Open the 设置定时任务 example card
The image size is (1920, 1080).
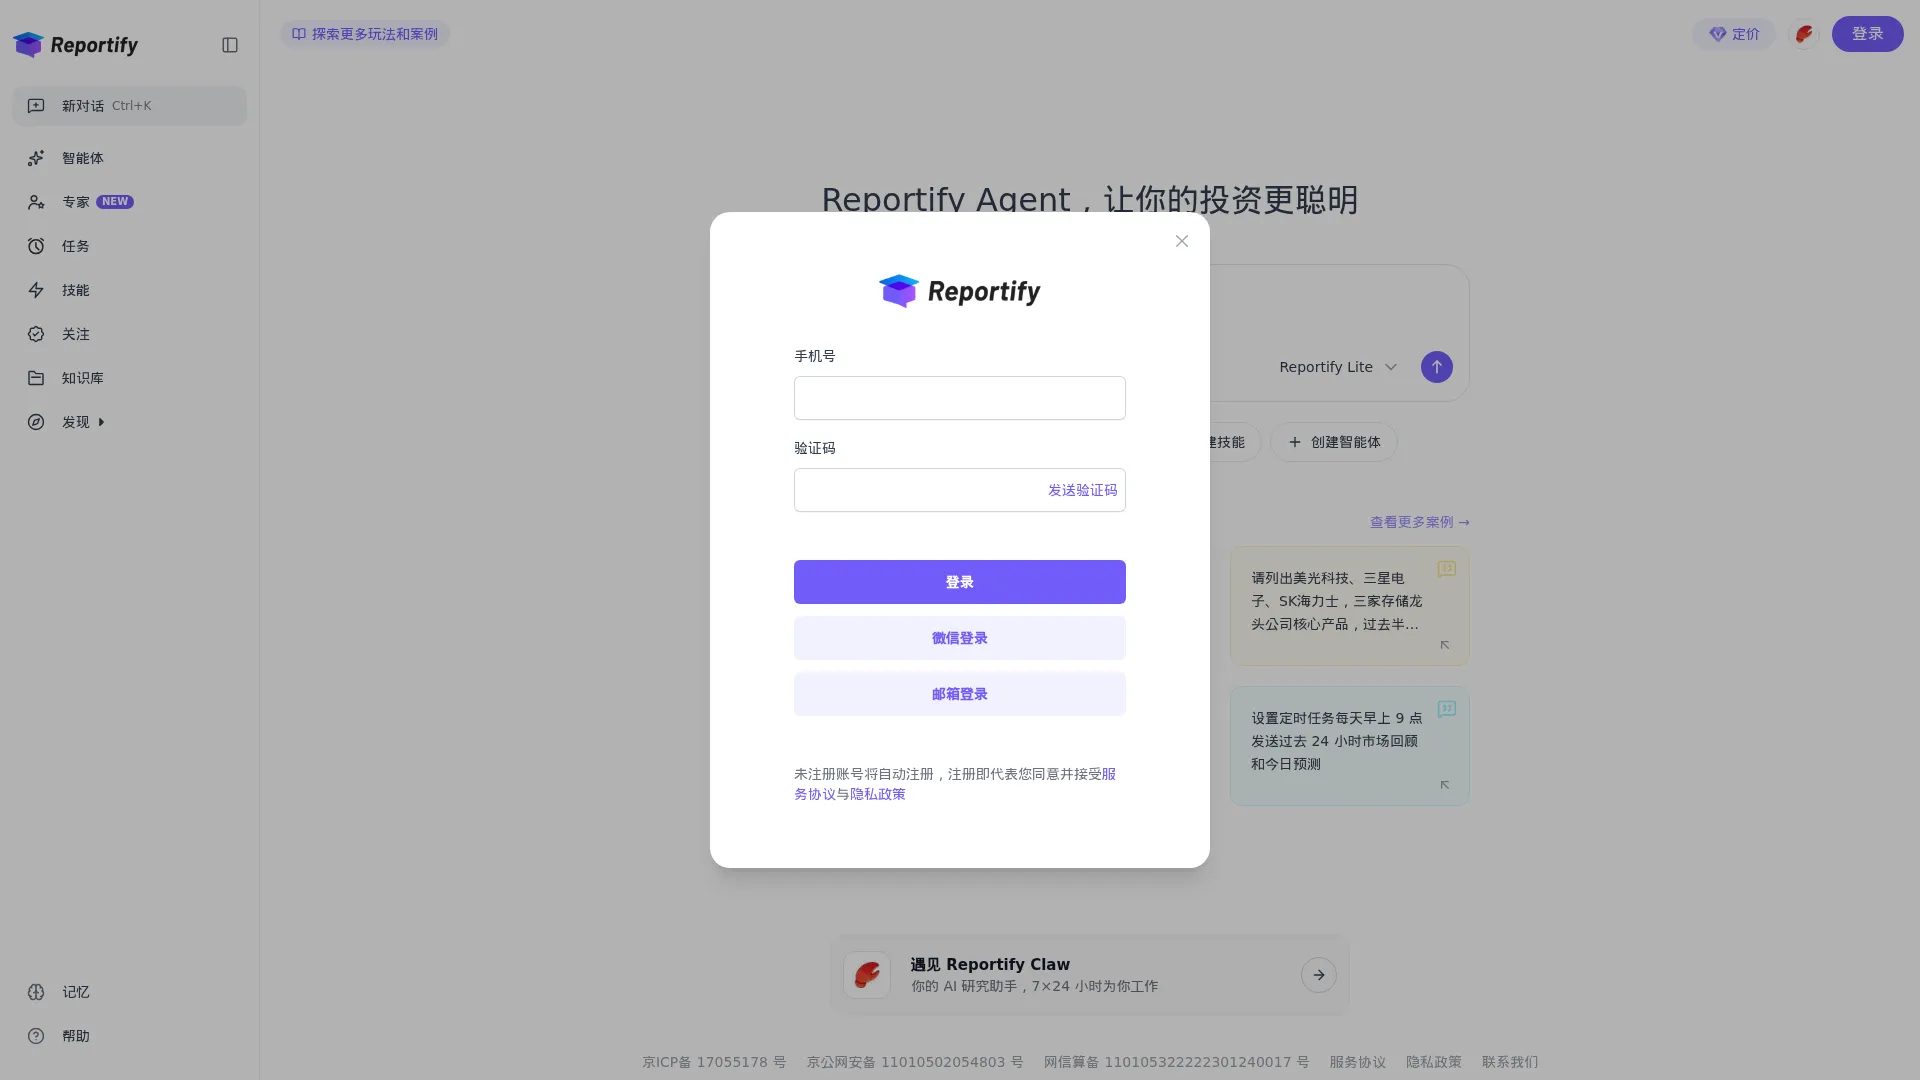(x=1350, y=746)
